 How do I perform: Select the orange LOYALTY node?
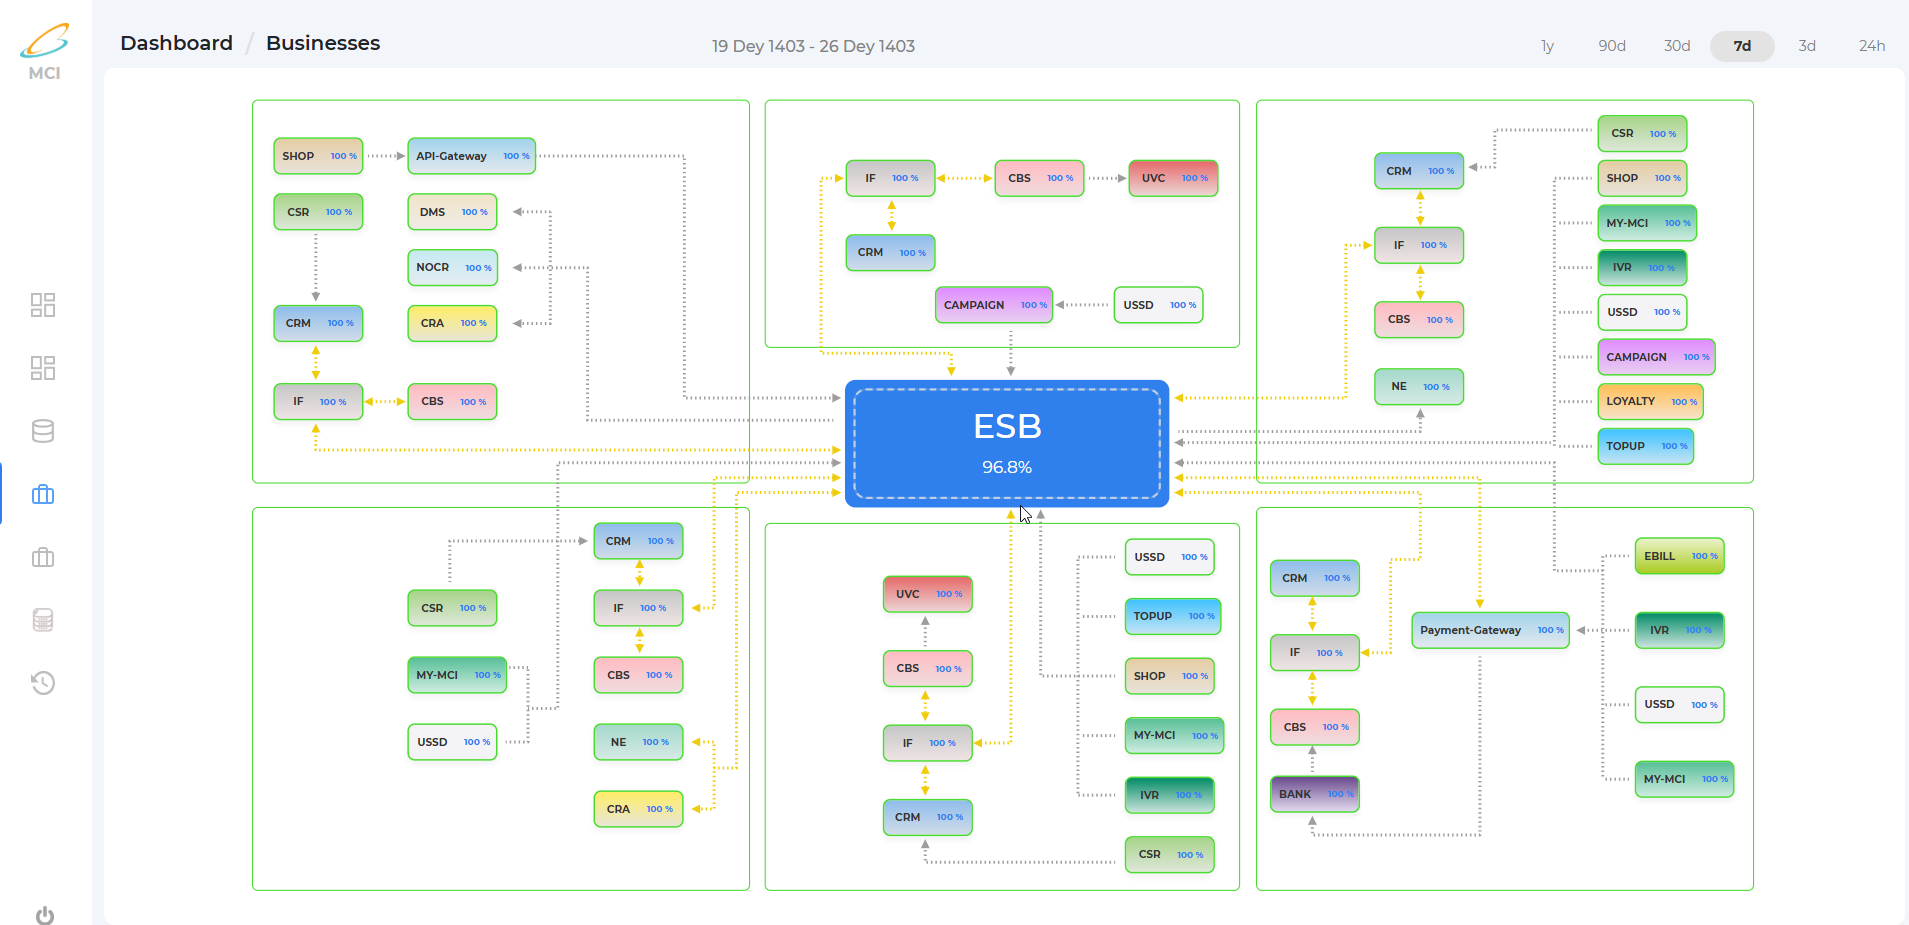point(1649,401)
